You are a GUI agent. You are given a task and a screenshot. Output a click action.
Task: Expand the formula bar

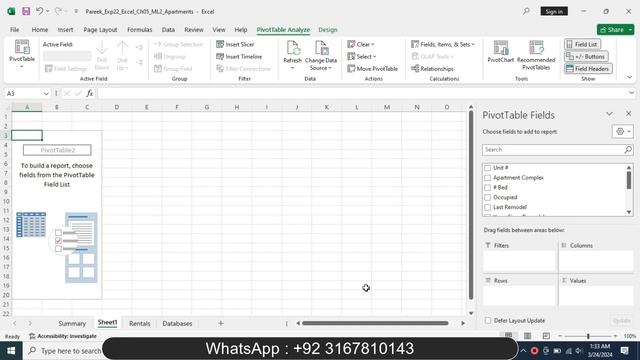631,93
